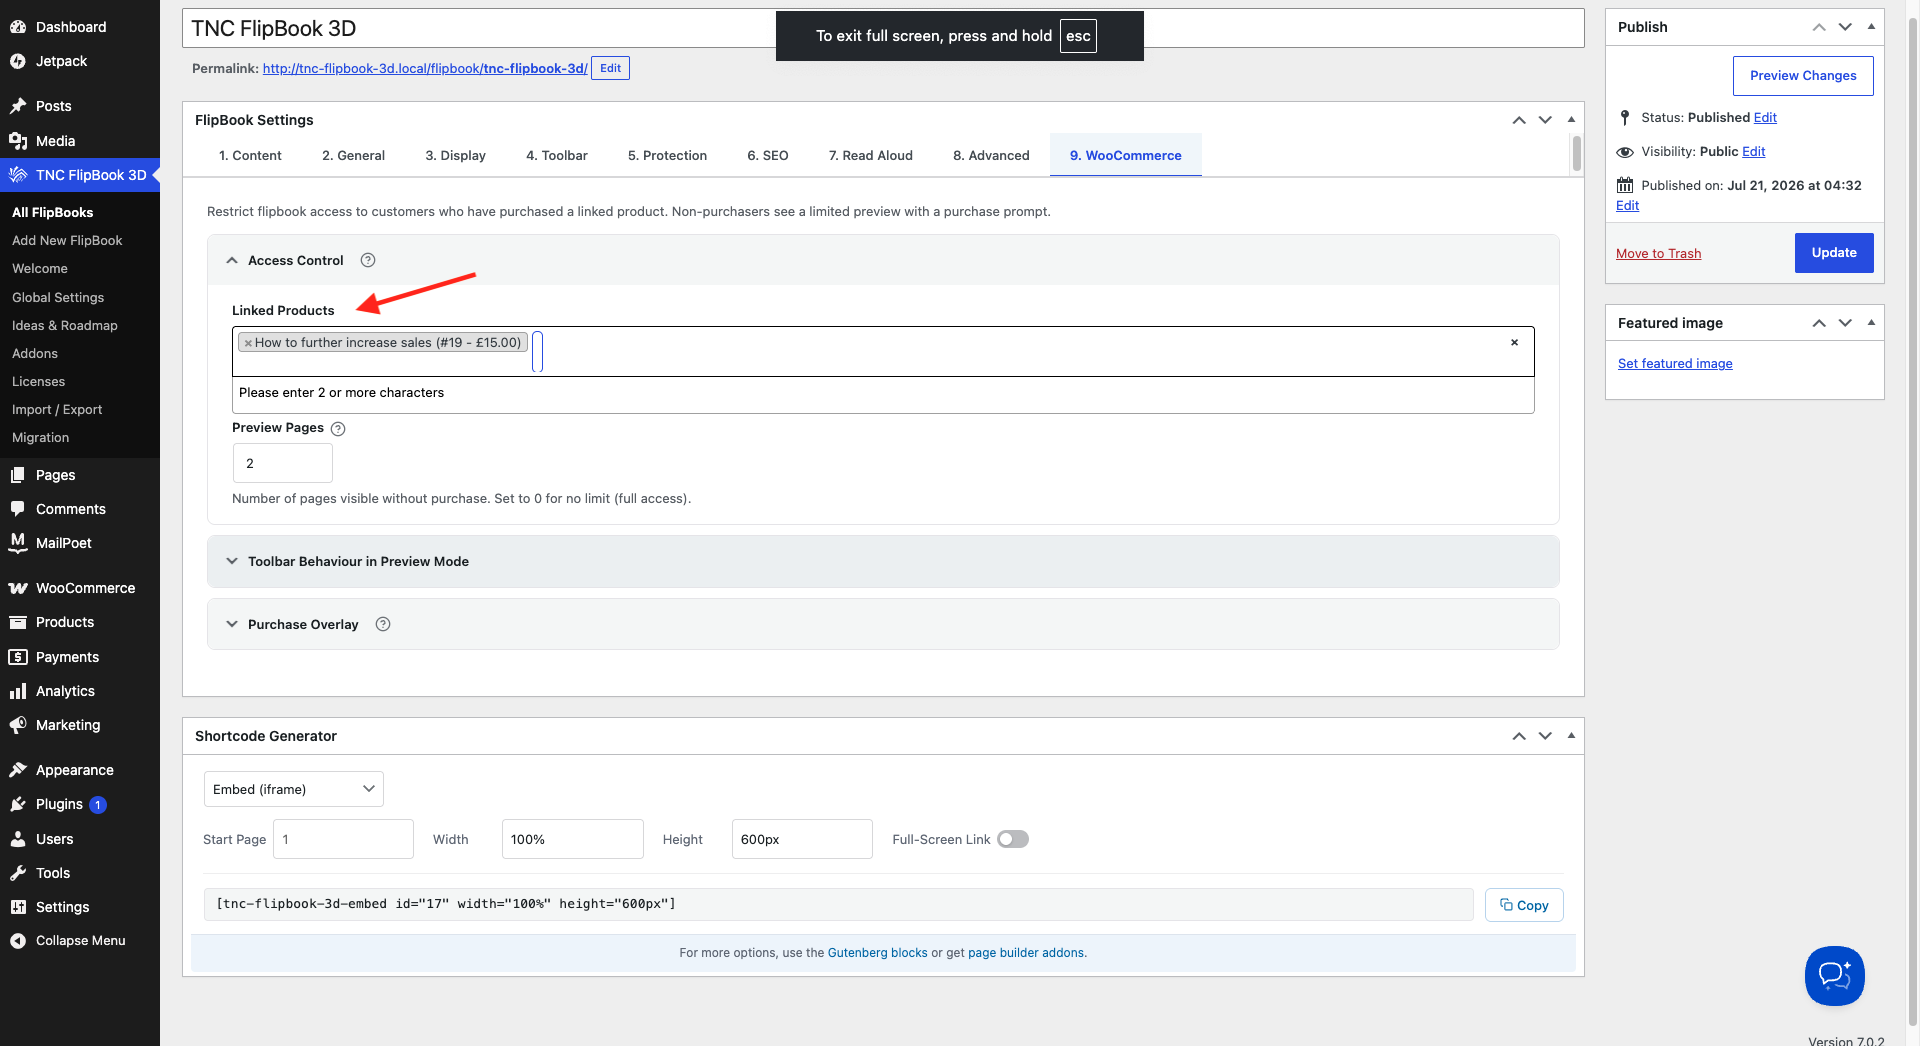Click the Marketing megaphone icon
This screenshot has height=1046, width=1920.
coord(18,725)
